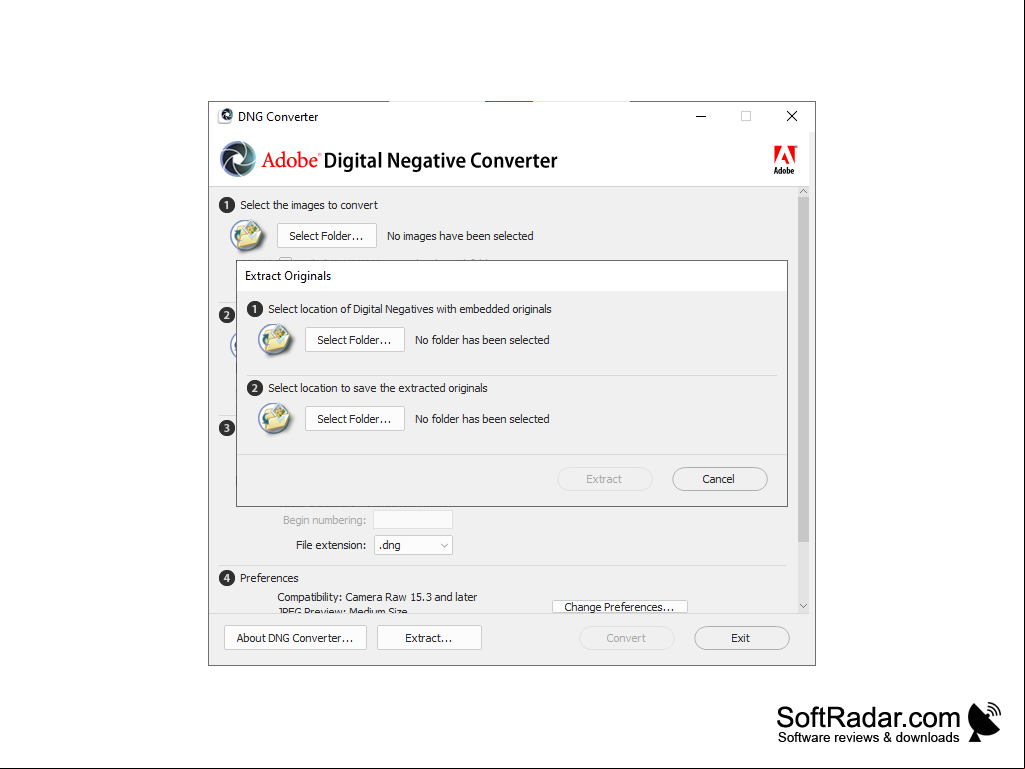Click the title bar DNG Converter app icon
1025x769 pixels.
click(226, 116)
